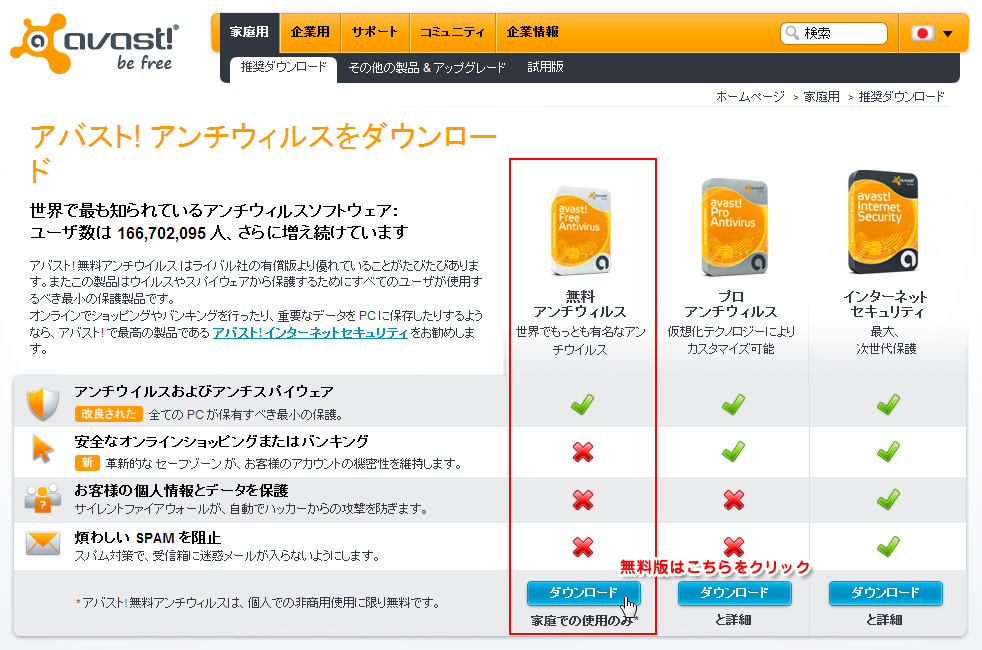Click the footnote about 個人での非商用使用に限り無料
This screenshot has height=650, width=982.
coord(258,603)
